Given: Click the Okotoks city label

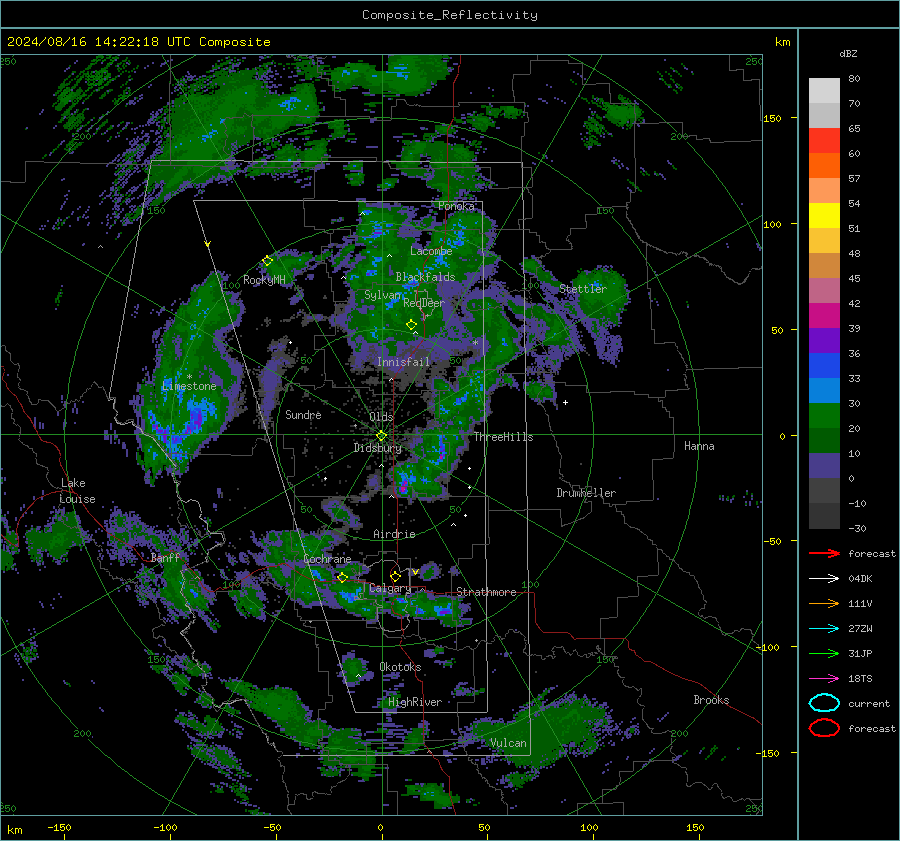Looking at the screenshot, I should click(400, 667).
